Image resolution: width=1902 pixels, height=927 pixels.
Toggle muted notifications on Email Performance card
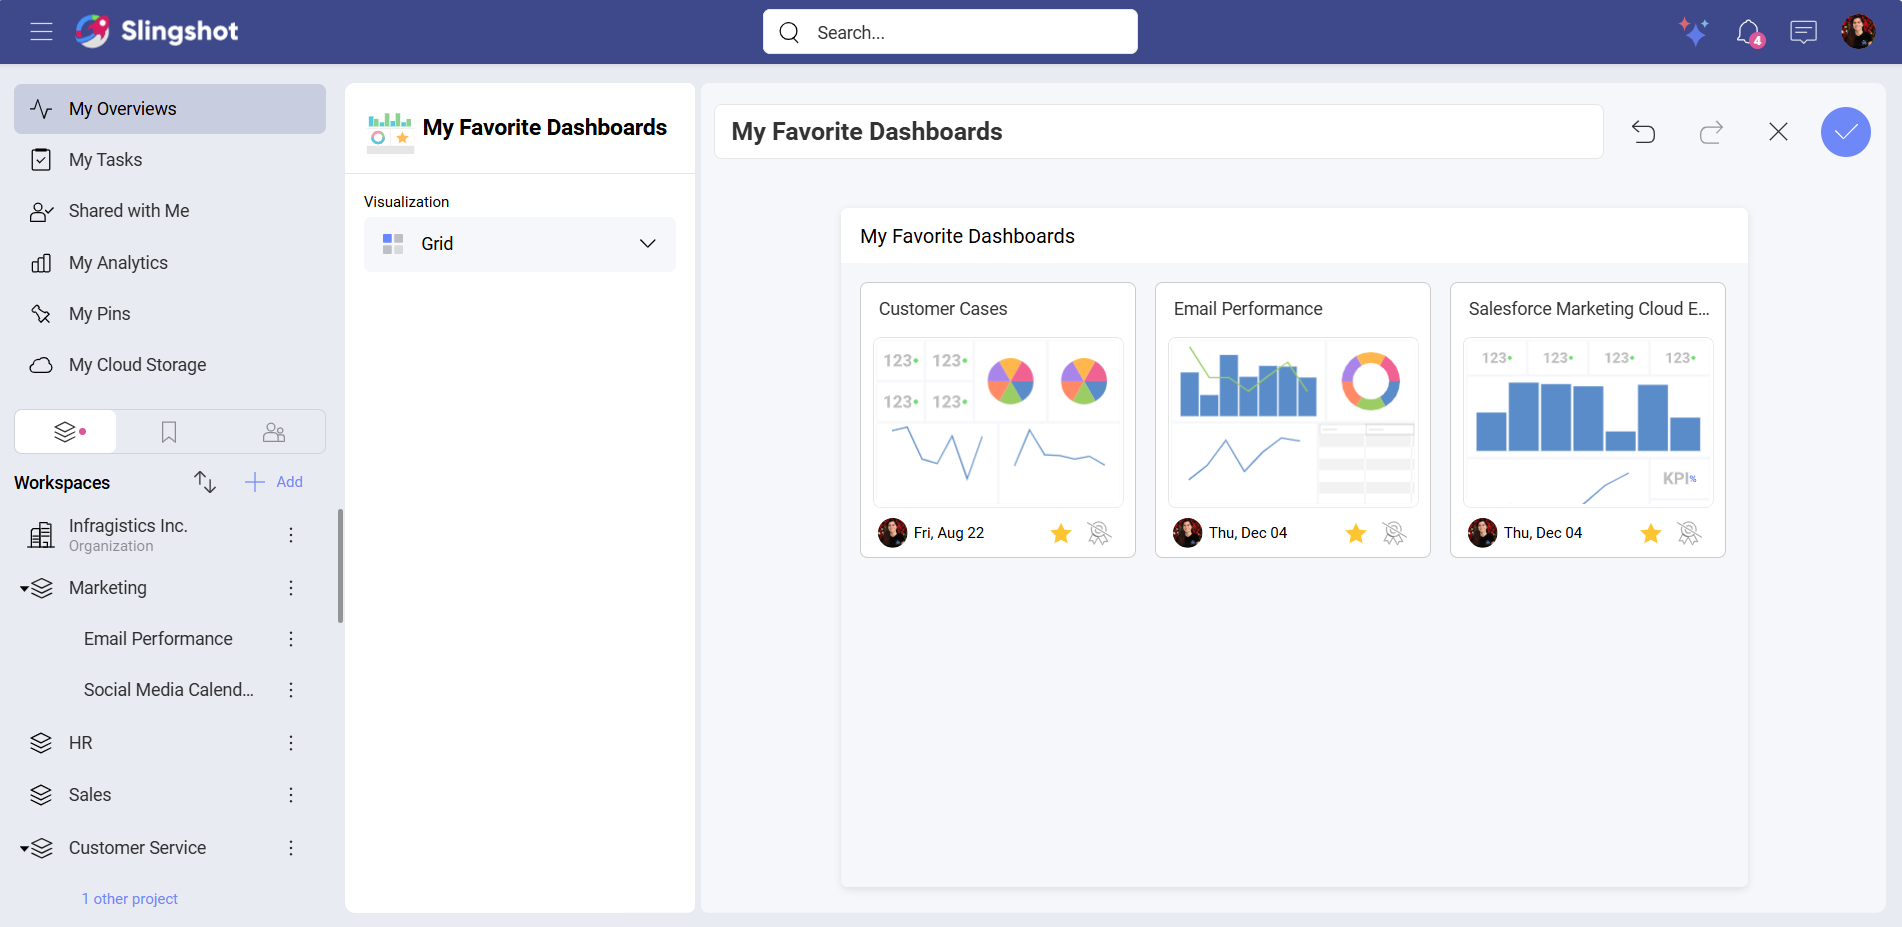pyautogui.click(x=1394, y=533)
